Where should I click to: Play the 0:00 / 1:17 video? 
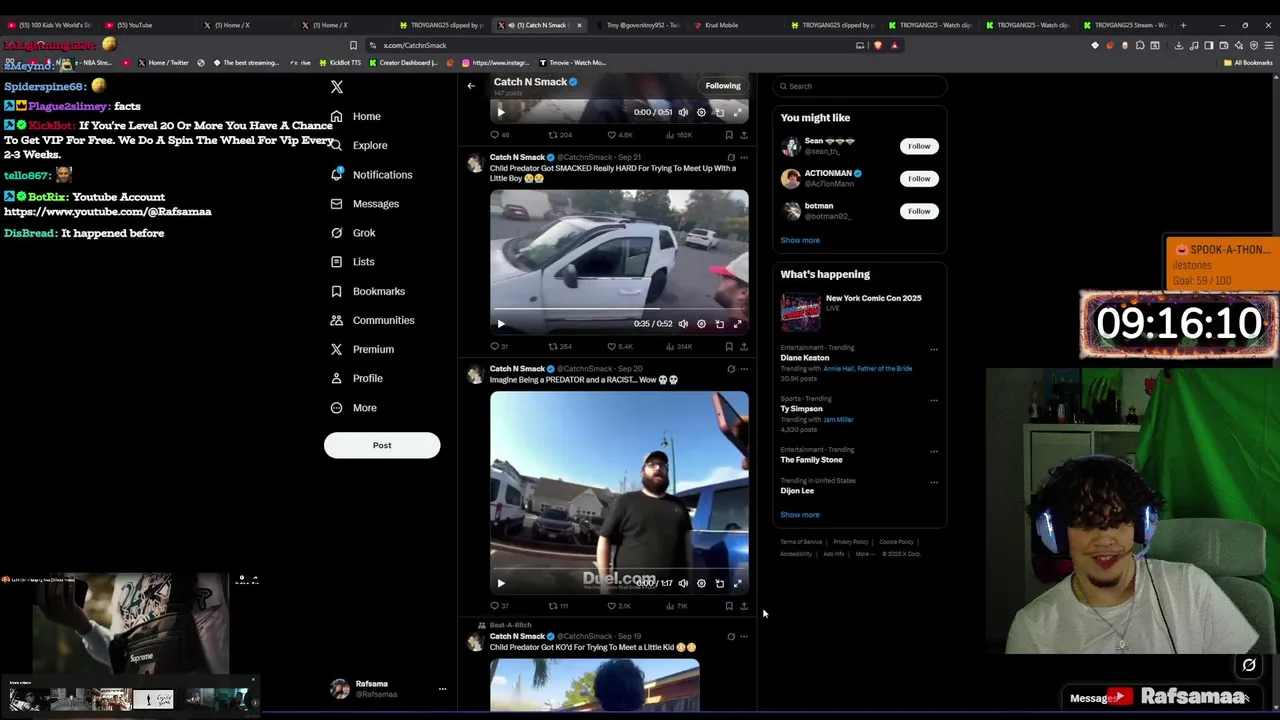pos(501,583)
